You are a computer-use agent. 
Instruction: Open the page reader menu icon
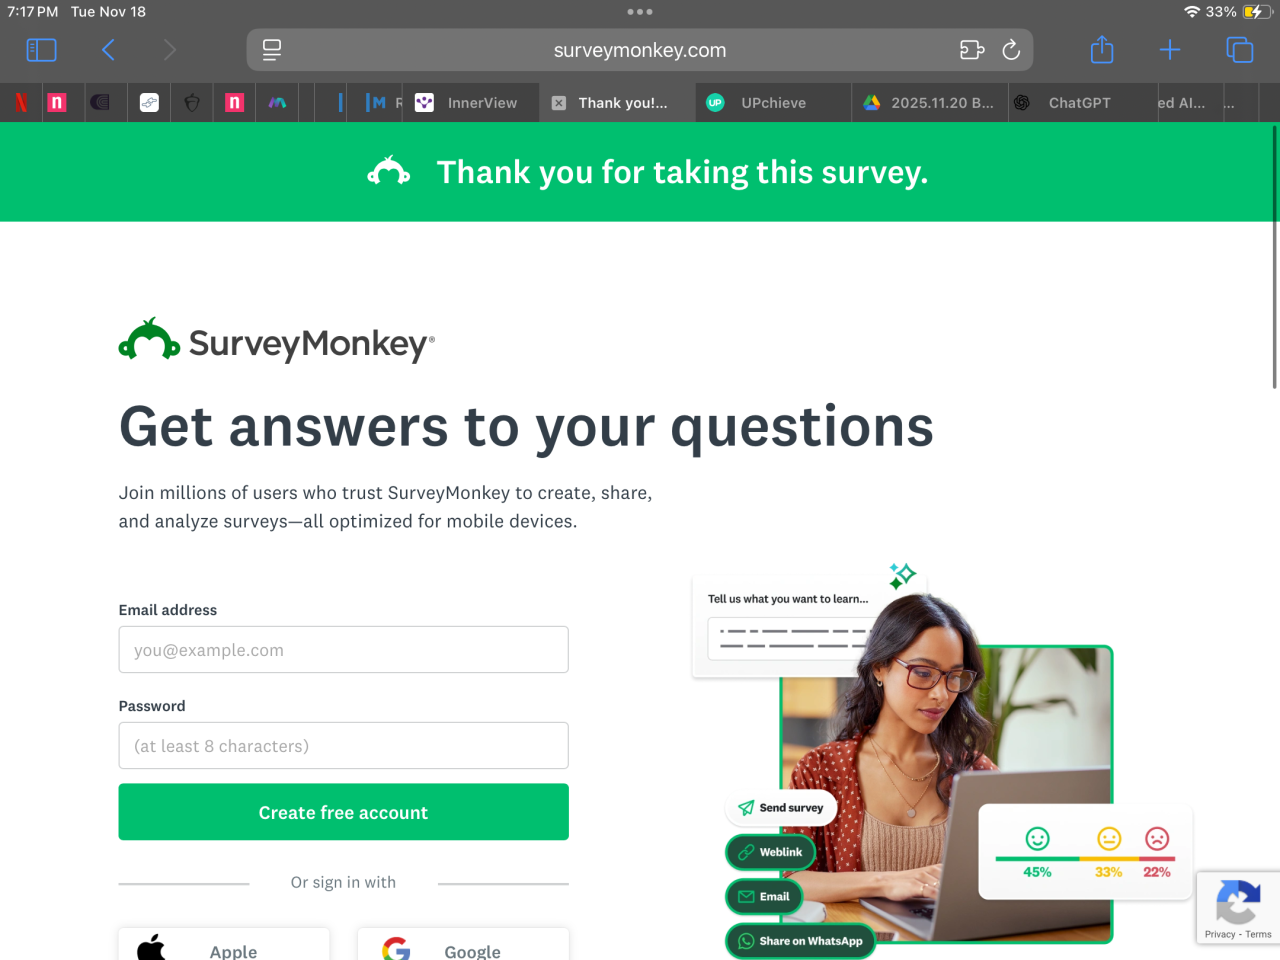click(272, 50)
